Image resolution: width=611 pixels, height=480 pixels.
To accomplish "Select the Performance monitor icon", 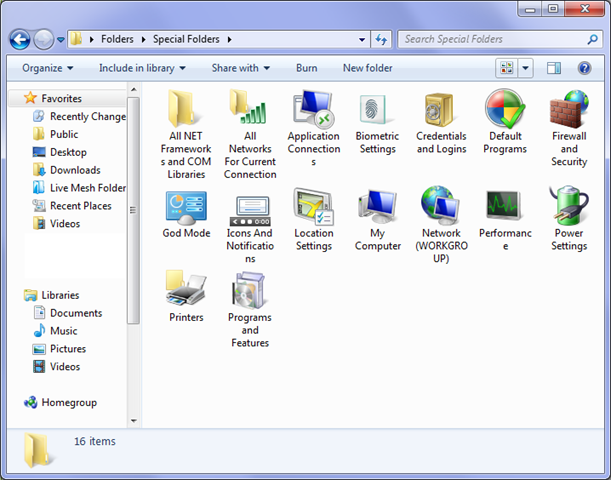I will point(505,206).
